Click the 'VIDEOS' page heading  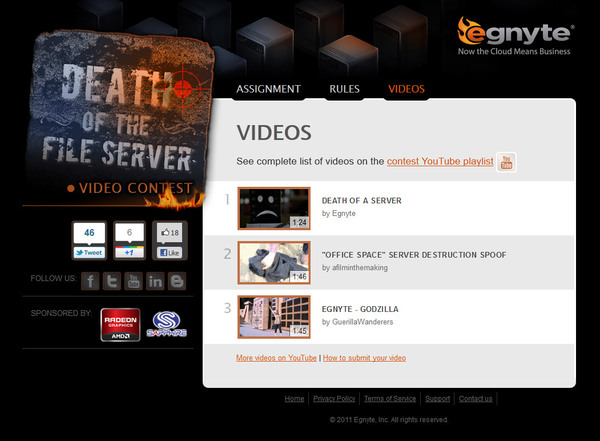[x=274, y=133]
